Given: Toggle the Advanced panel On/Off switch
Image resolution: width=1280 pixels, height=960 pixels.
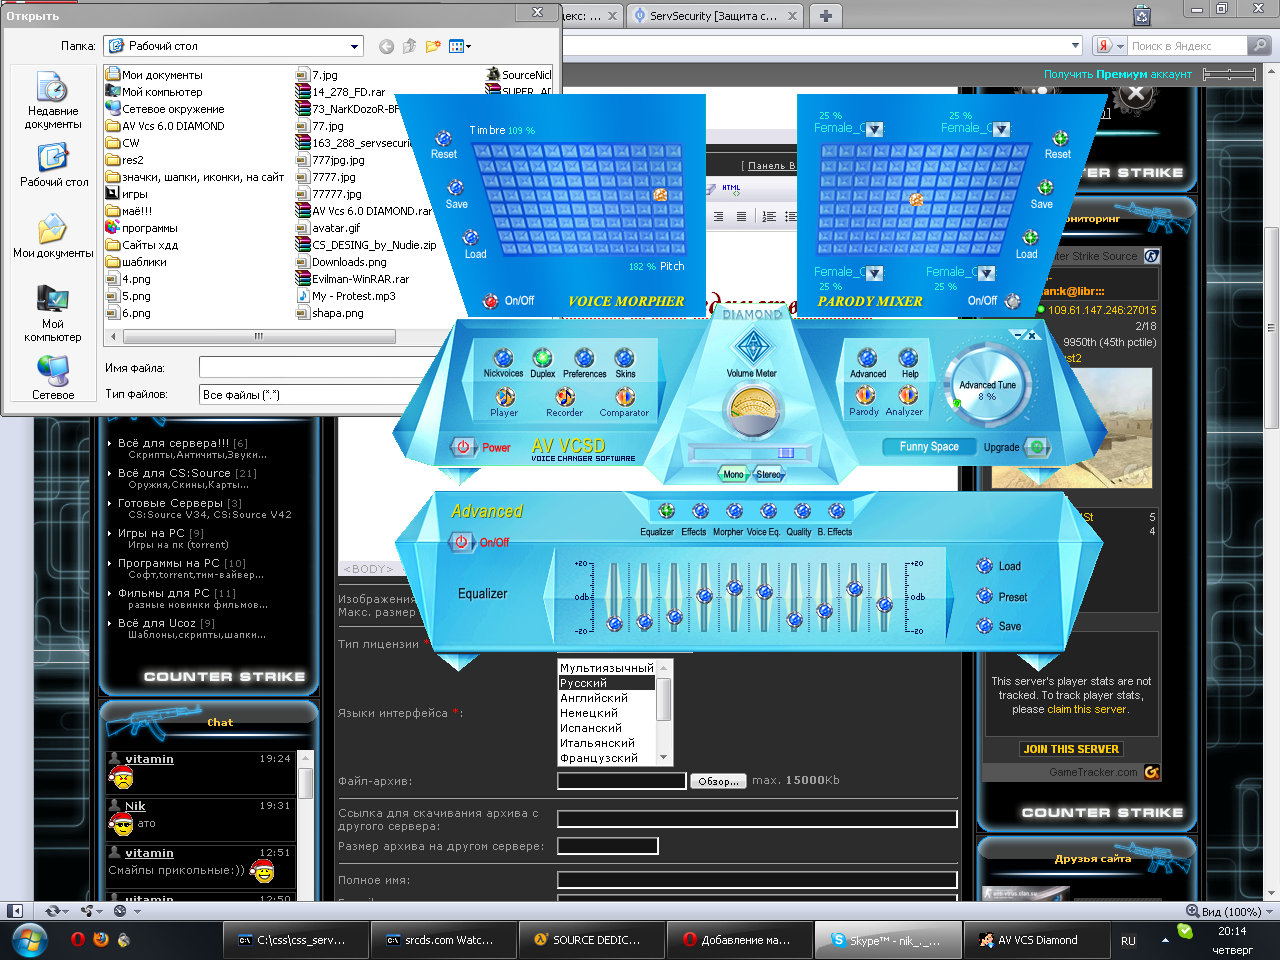Looking at the screenshot, I should point(461,542).
